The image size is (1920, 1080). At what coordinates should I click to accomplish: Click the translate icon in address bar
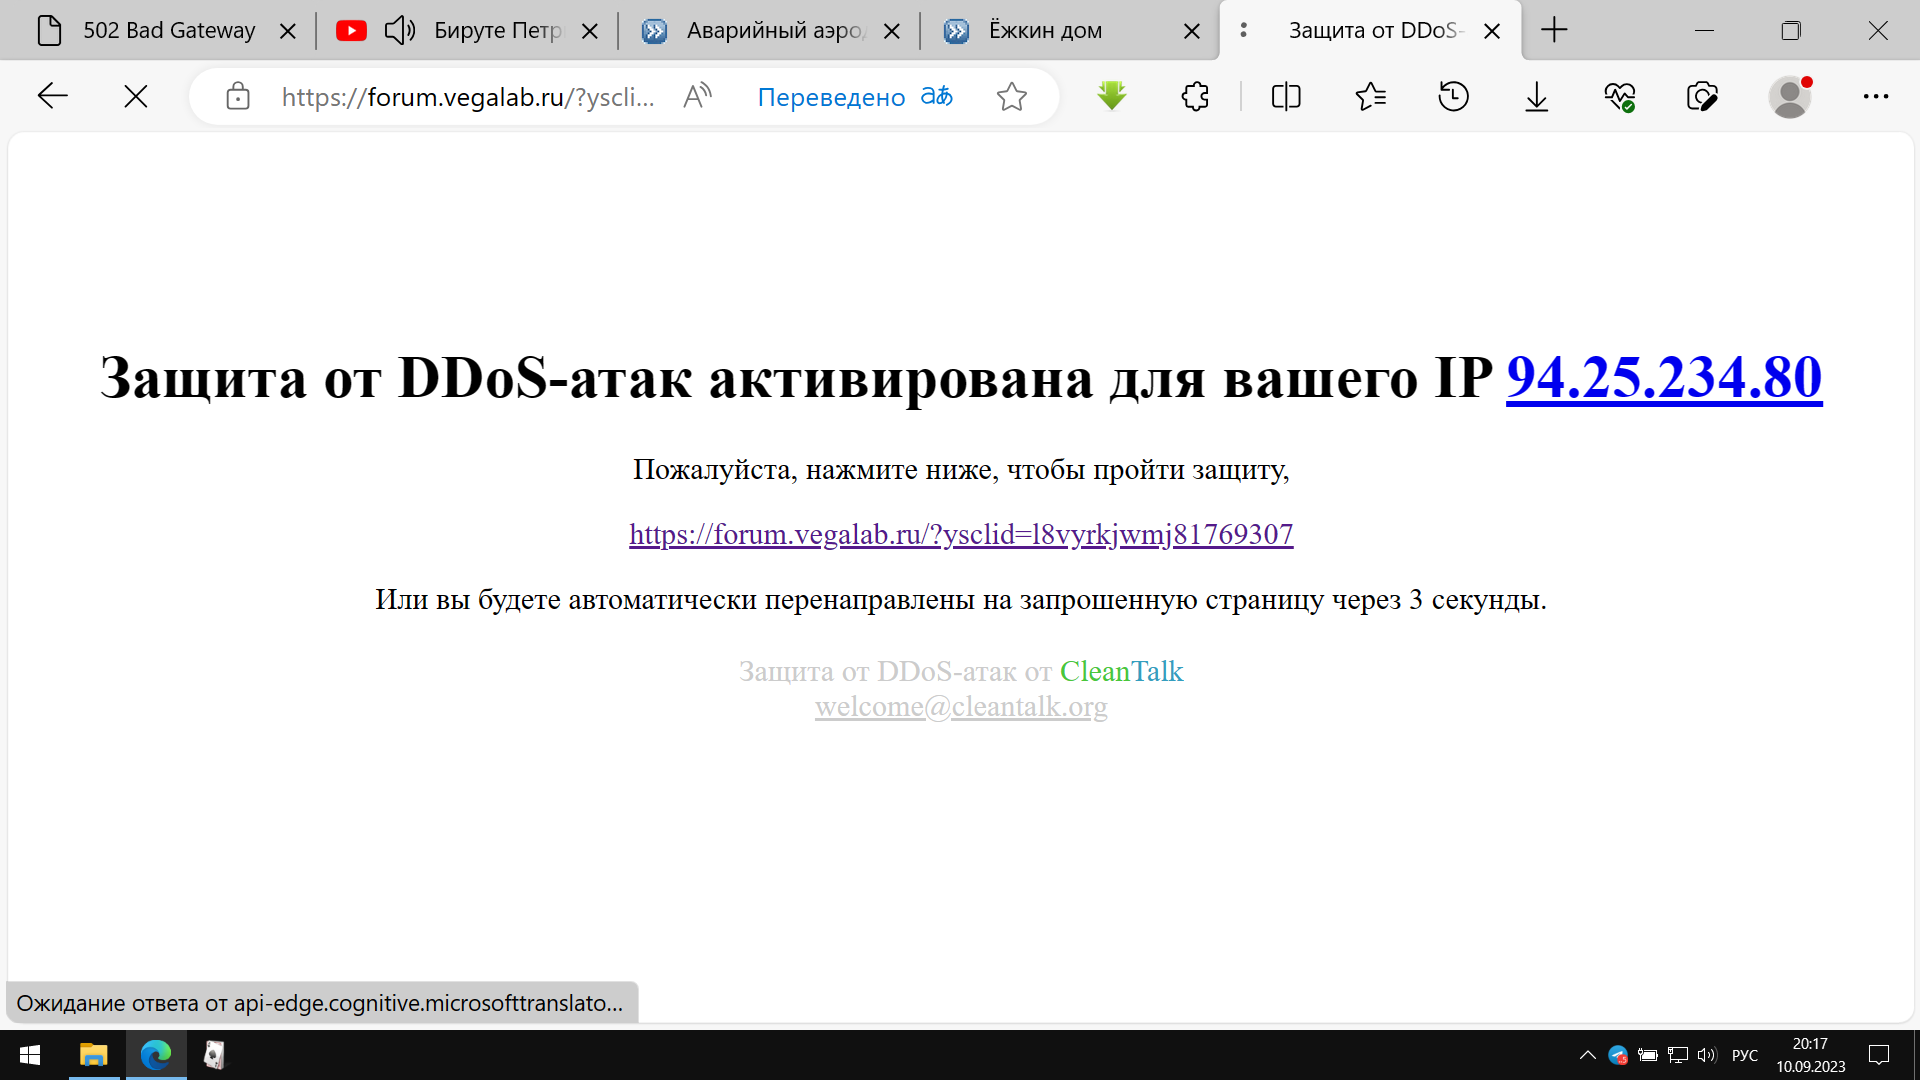tap(937, 96)
